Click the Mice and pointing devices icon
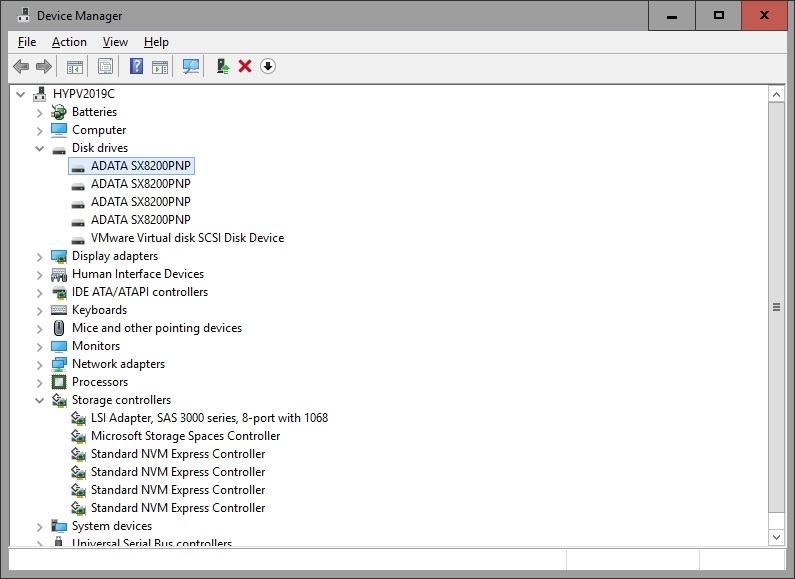This screenshot has width=795, height=579. (x=59, y=328)
